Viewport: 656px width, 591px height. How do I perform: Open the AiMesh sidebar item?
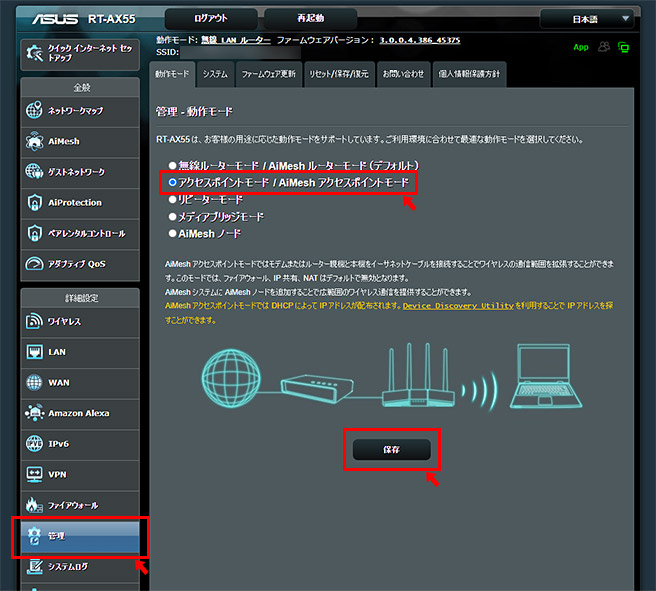[34, 141]
